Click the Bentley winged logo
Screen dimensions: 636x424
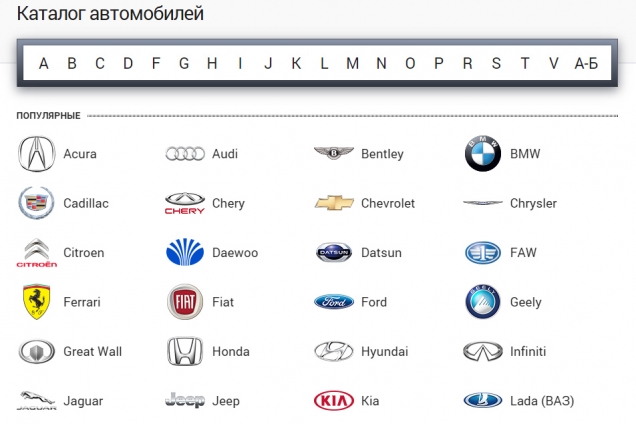pyautogui.click(x=334, y=153)
